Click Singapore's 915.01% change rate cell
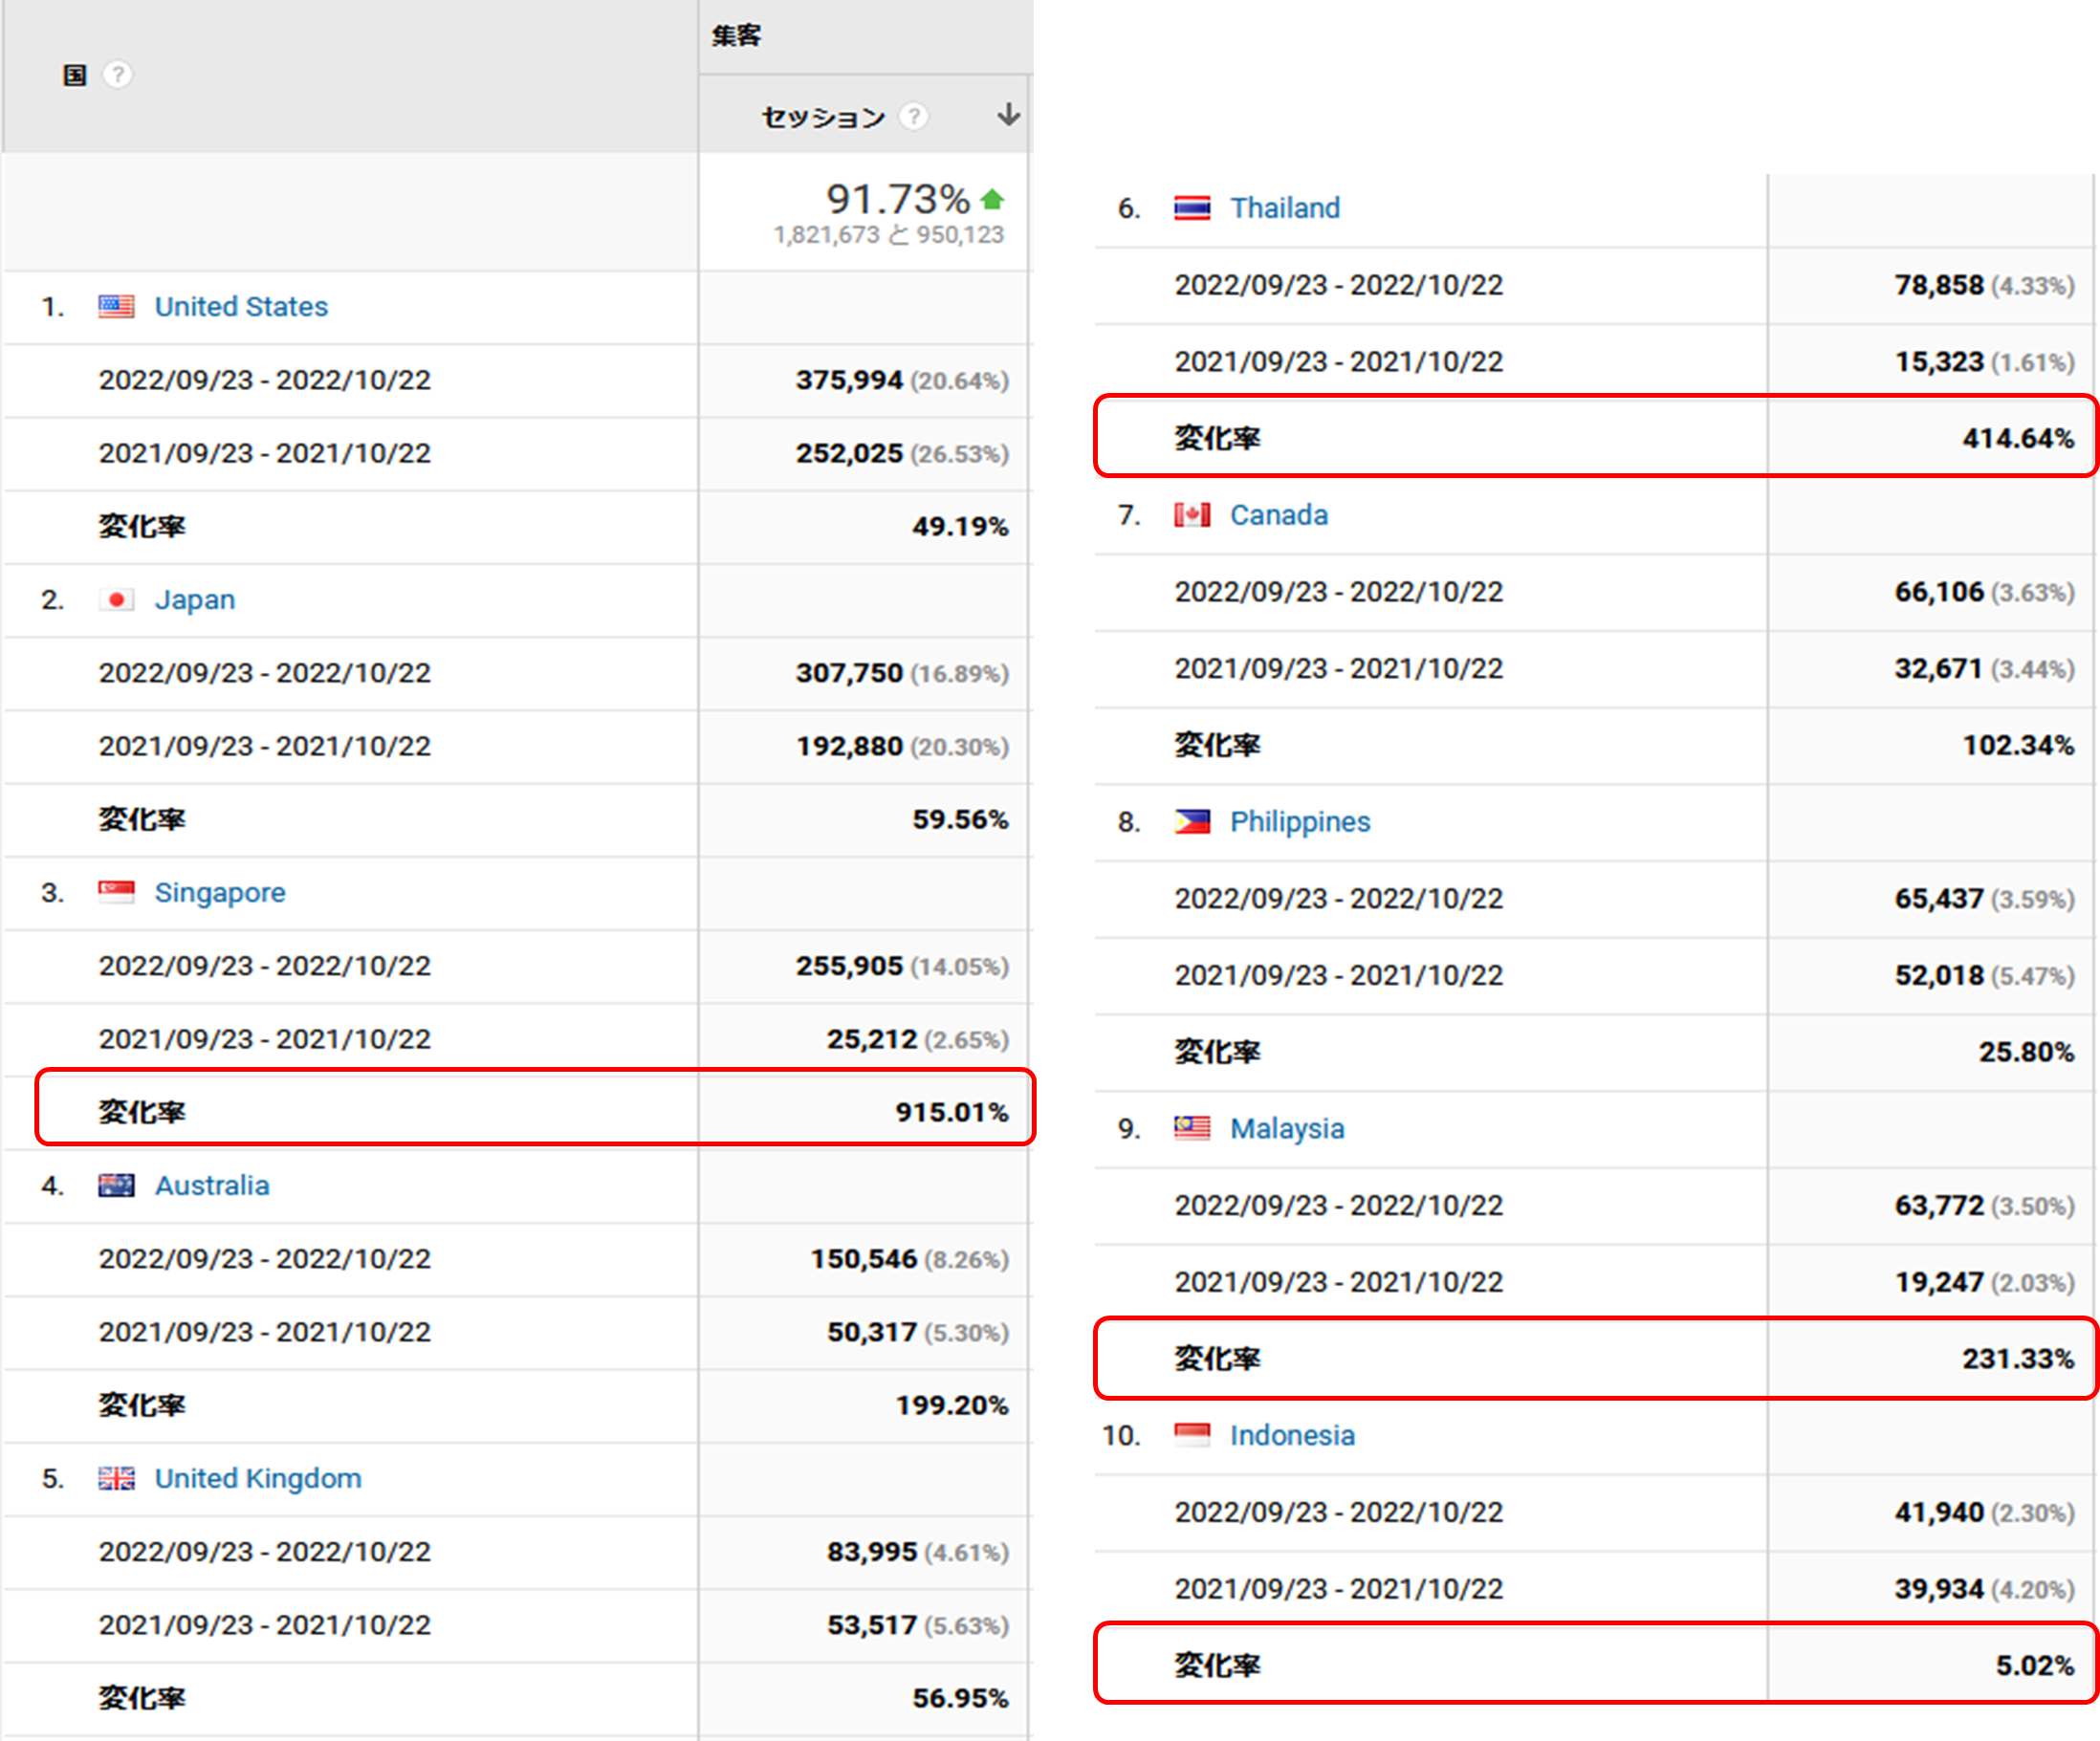This screenshot has width=2100, height=1741. [x=951, y=1112]
